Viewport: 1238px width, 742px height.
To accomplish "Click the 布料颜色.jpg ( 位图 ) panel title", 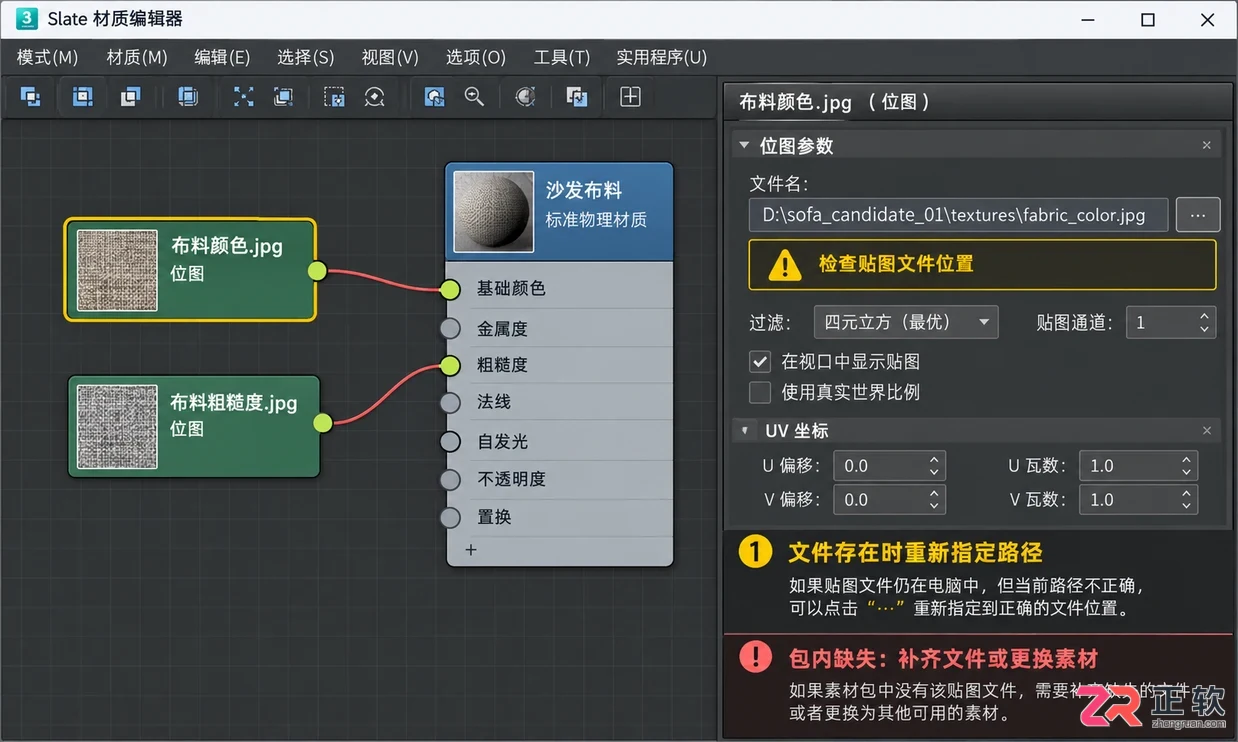I will click(x=835, y=102).
